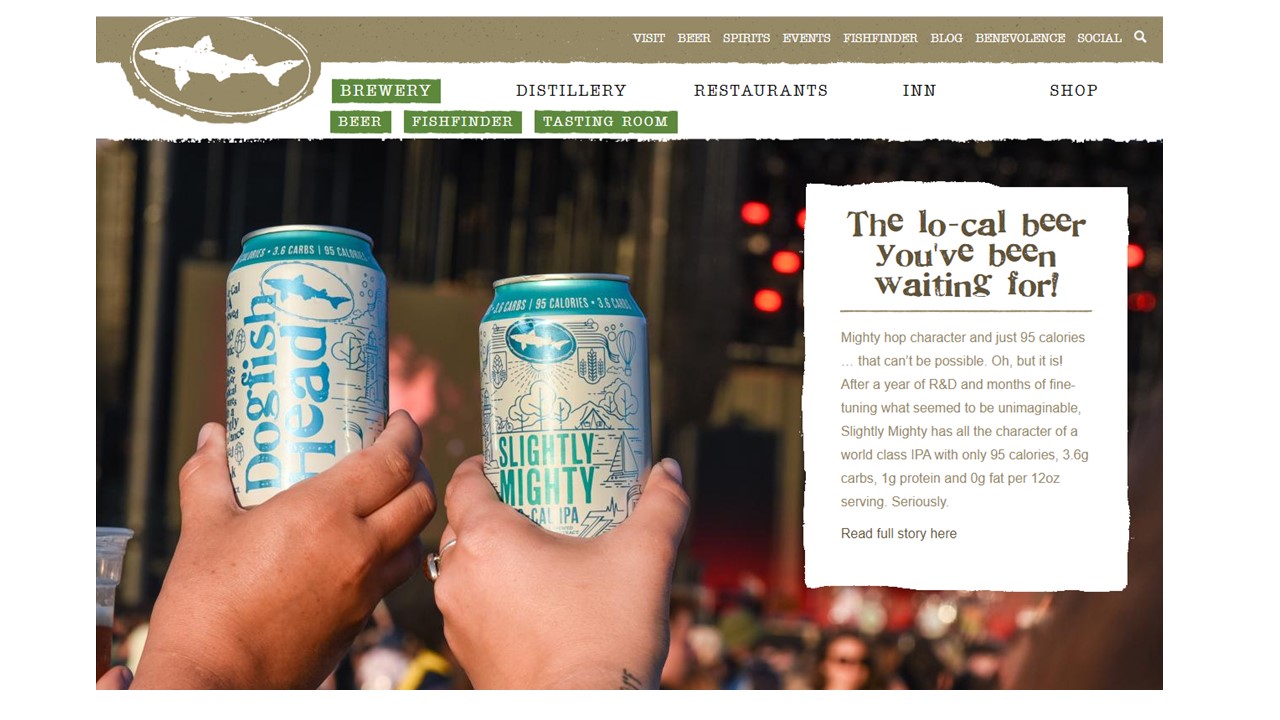Open the search magnifier icon
The height and width of the screenshot is (720, 1280).
[1140, 37]
